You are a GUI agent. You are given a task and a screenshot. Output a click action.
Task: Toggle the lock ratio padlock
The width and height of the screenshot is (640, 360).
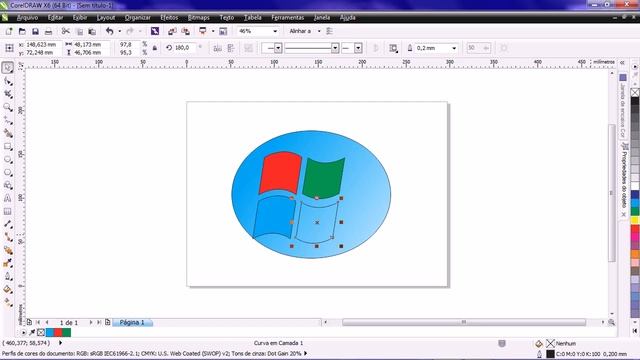click(x=155, y=48)
